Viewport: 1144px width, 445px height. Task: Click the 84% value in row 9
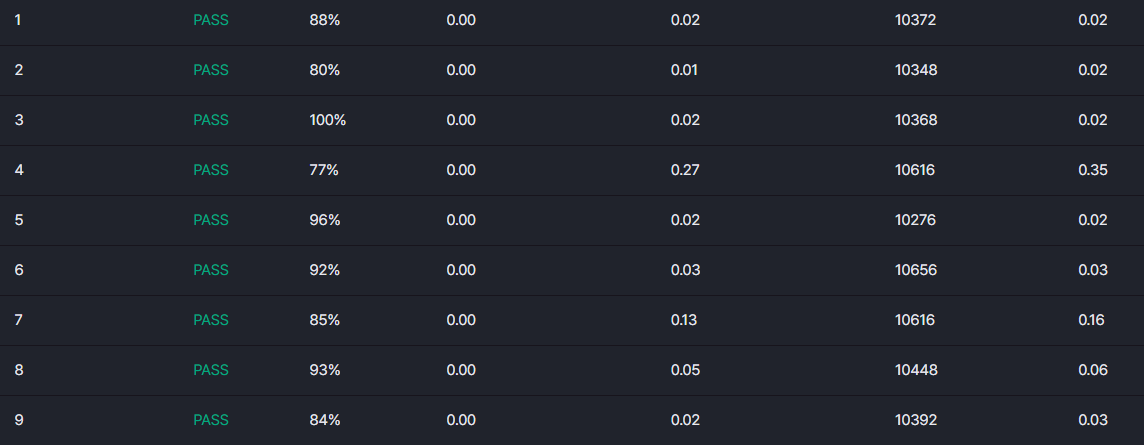325,420
